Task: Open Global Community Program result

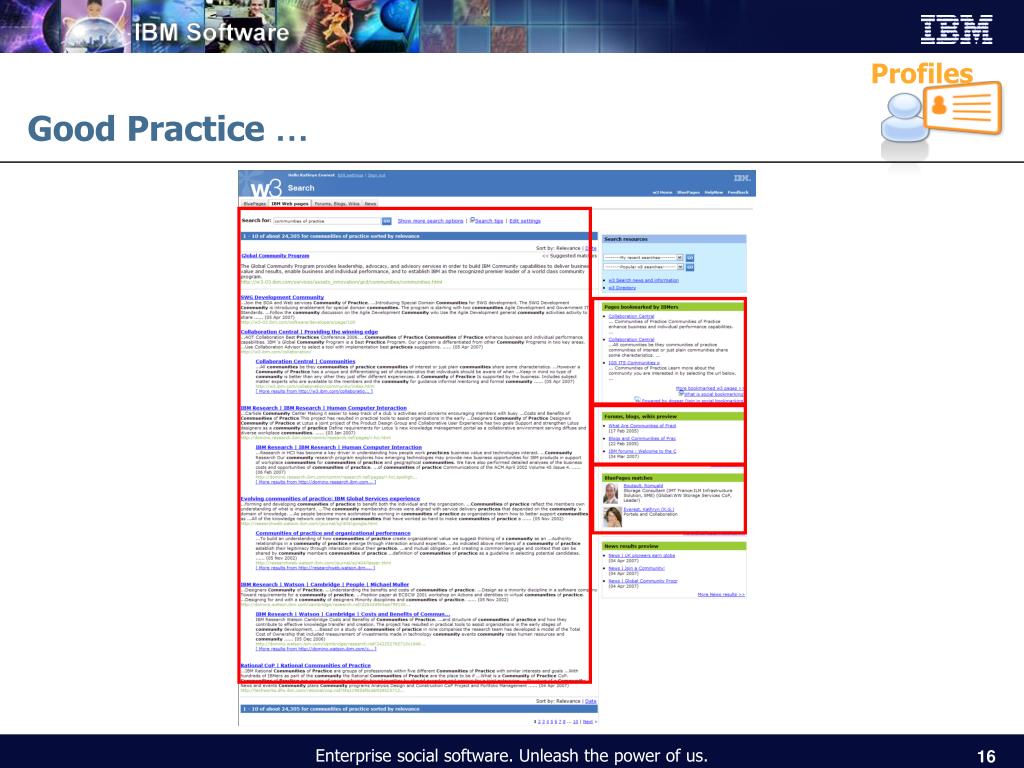Action: click(x=275, y=256)
